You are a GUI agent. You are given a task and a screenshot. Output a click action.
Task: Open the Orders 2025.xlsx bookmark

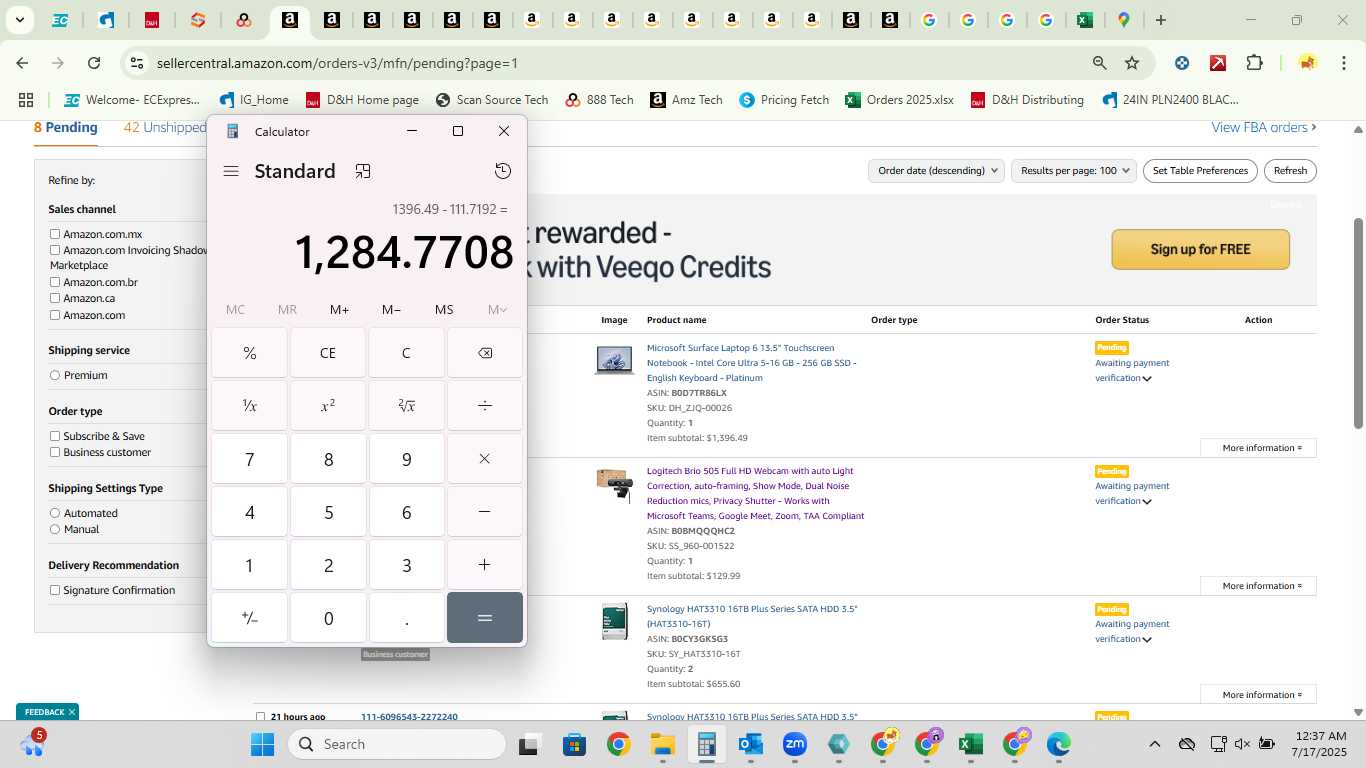pyautogui.click(x=899, y=100)
